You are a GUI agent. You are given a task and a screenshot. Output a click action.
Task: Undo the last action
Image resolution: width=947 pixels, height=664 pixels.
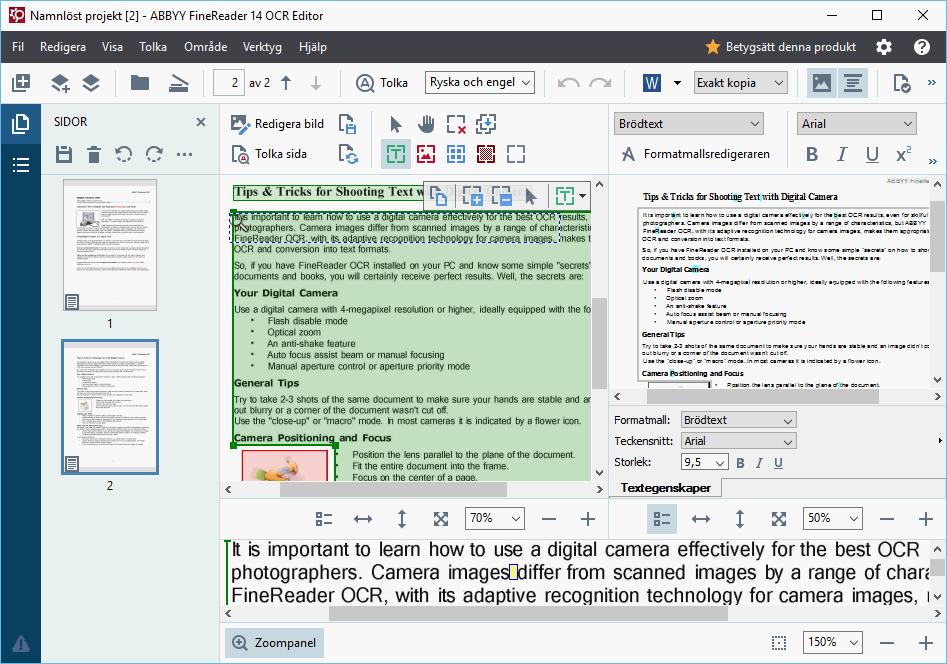568,83
